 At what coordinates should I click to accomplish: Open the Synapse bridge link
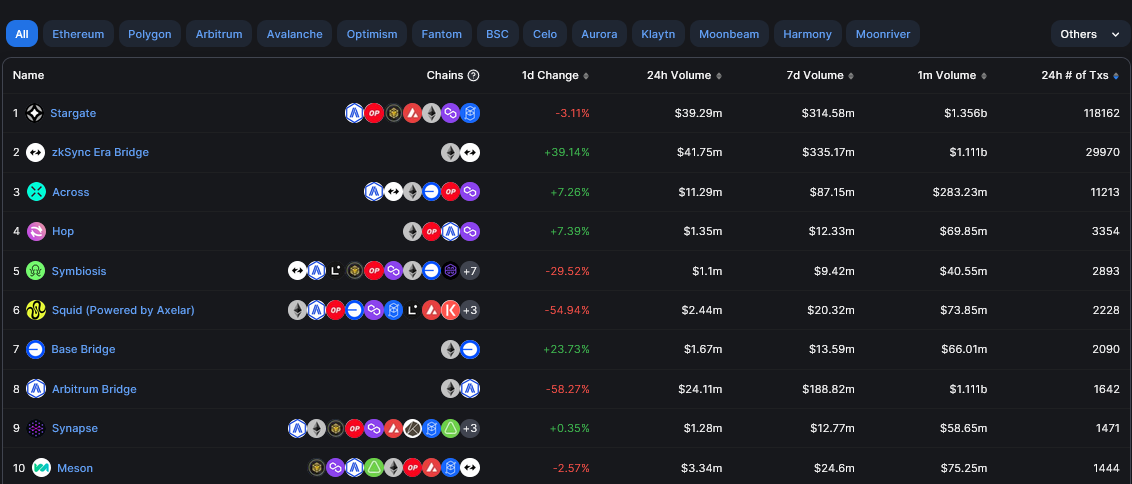click(74, 428)
